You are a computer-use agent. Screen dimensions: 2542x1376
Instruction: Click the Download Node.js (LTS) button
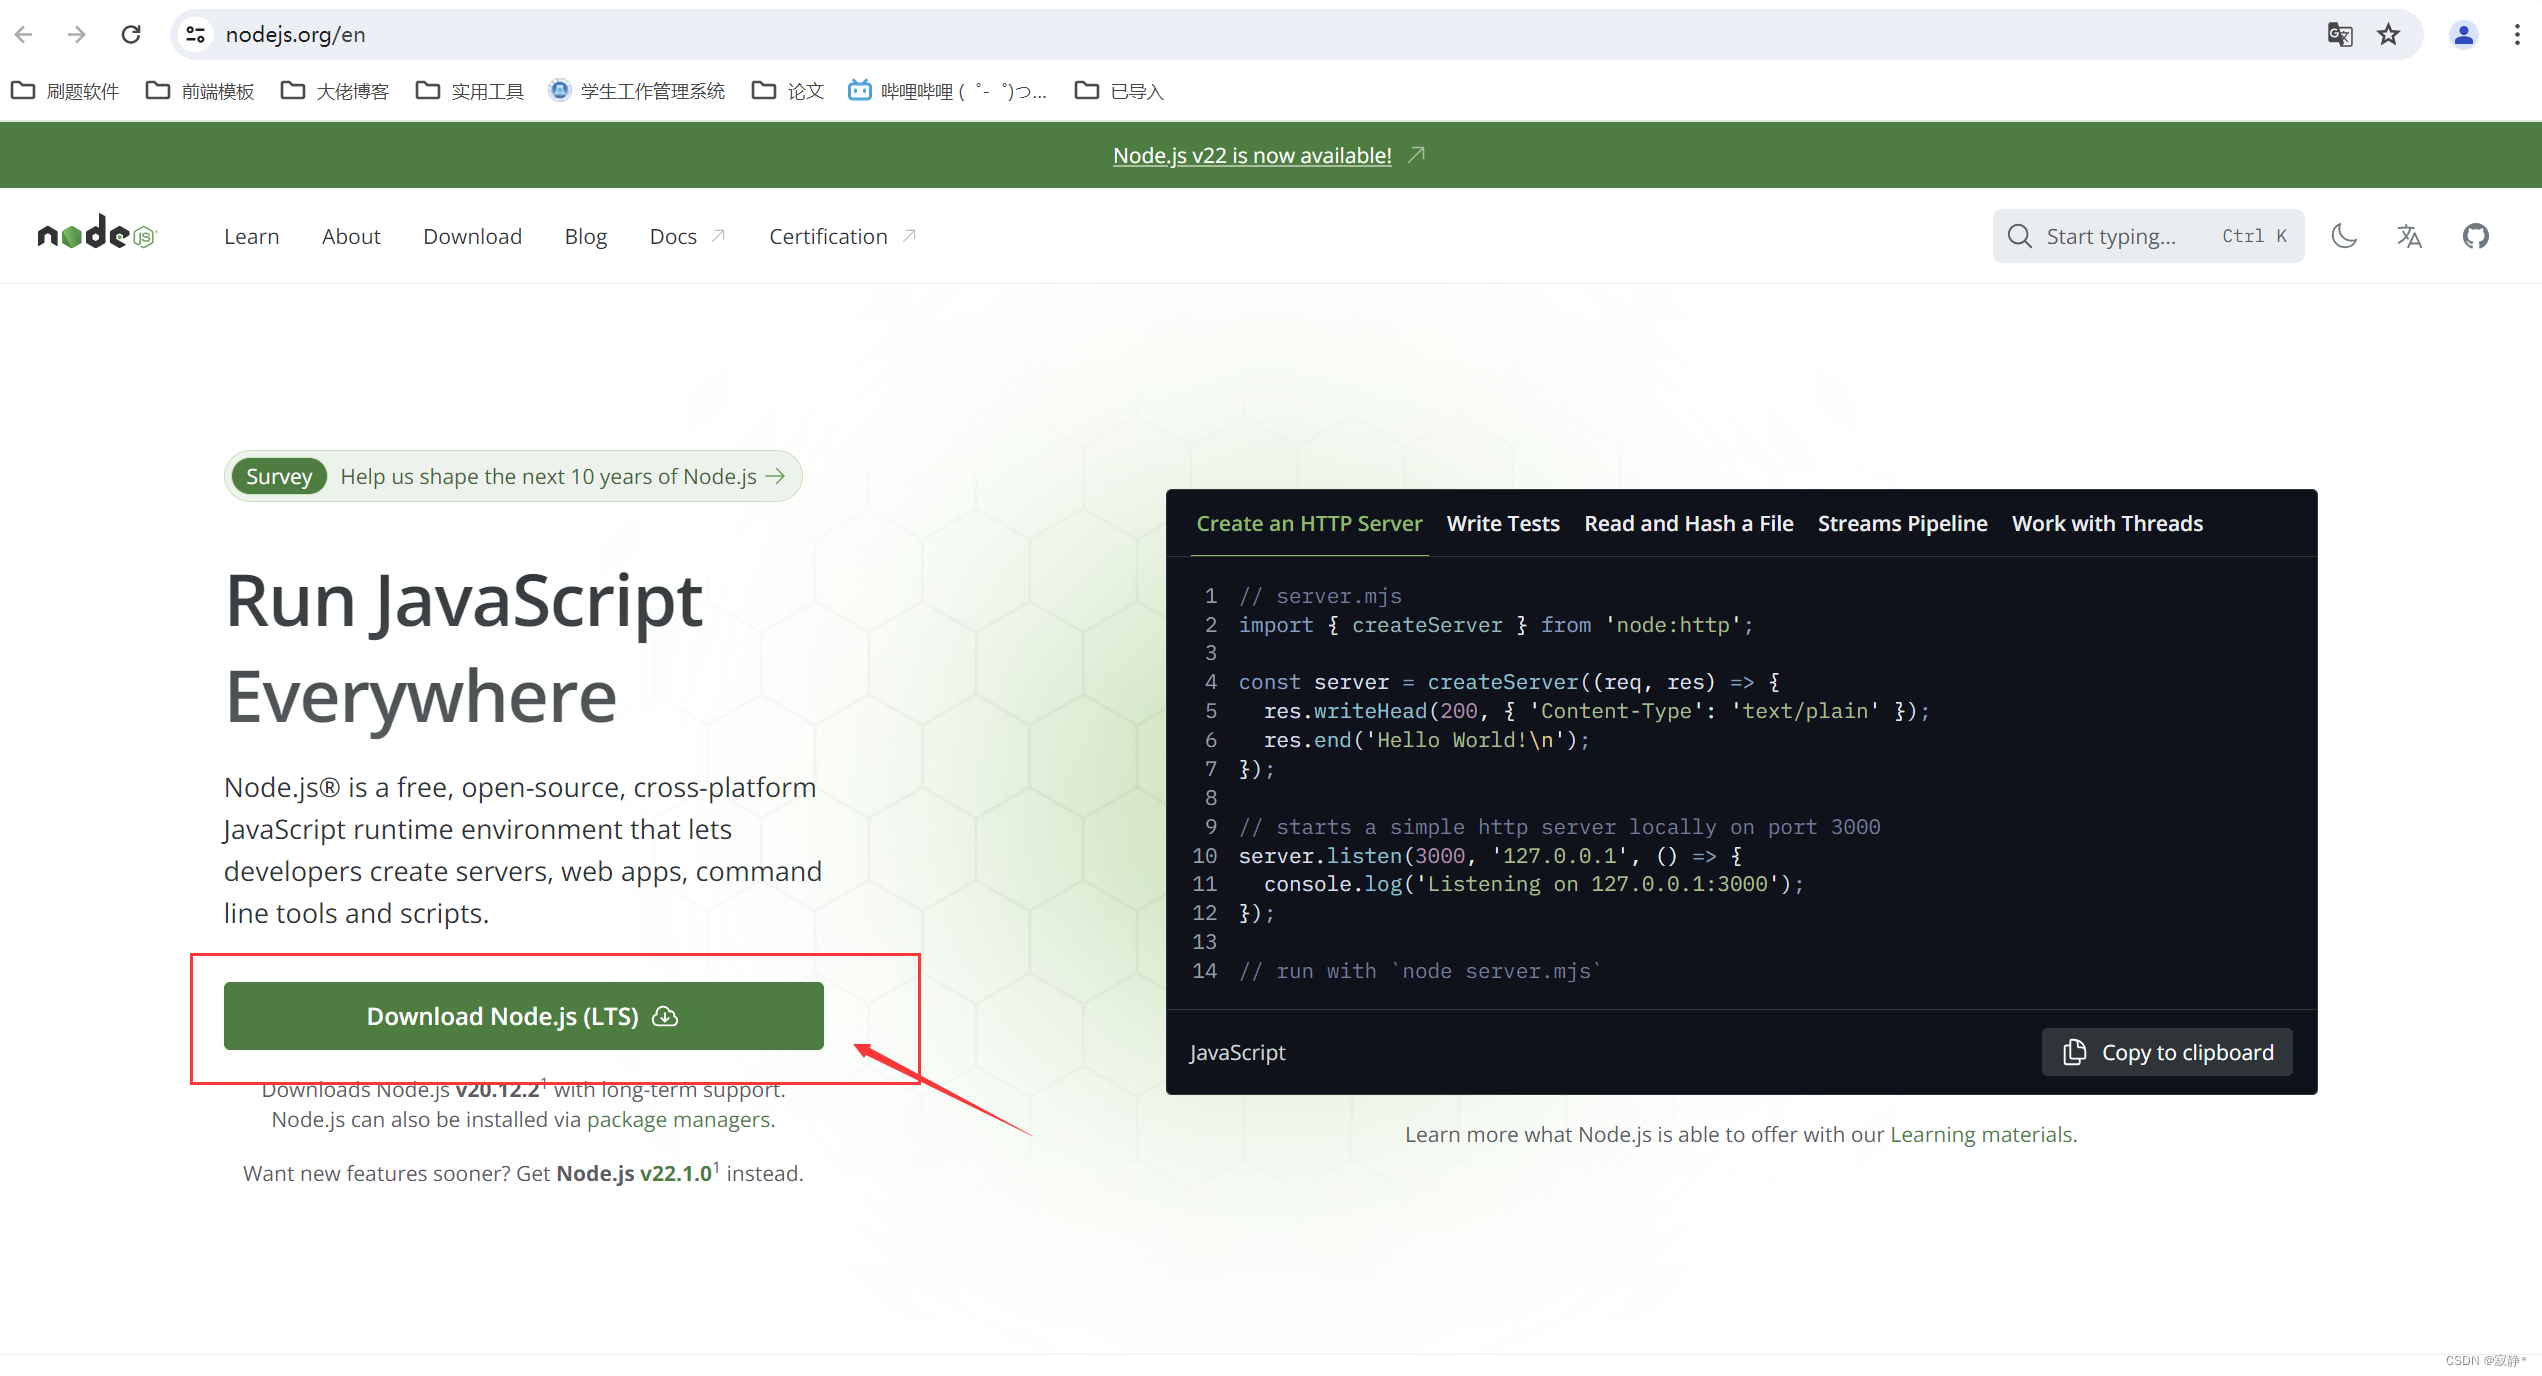coord(524,1016)
